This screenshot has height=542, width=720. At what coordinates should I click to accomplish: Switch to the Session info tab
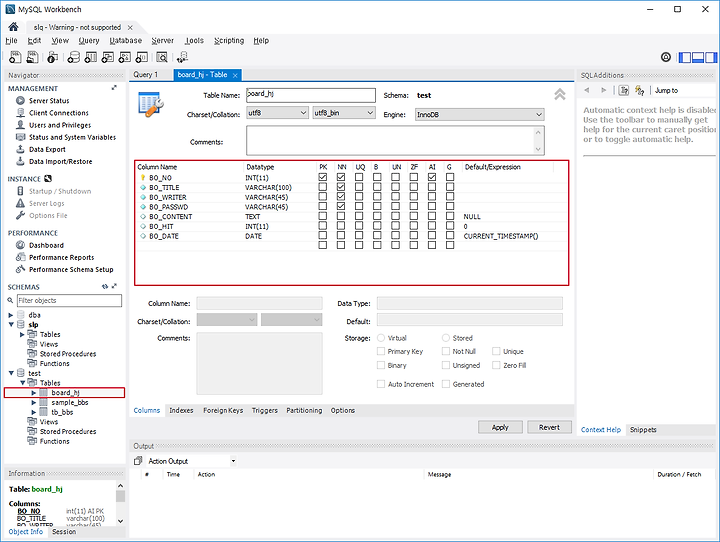64,531
